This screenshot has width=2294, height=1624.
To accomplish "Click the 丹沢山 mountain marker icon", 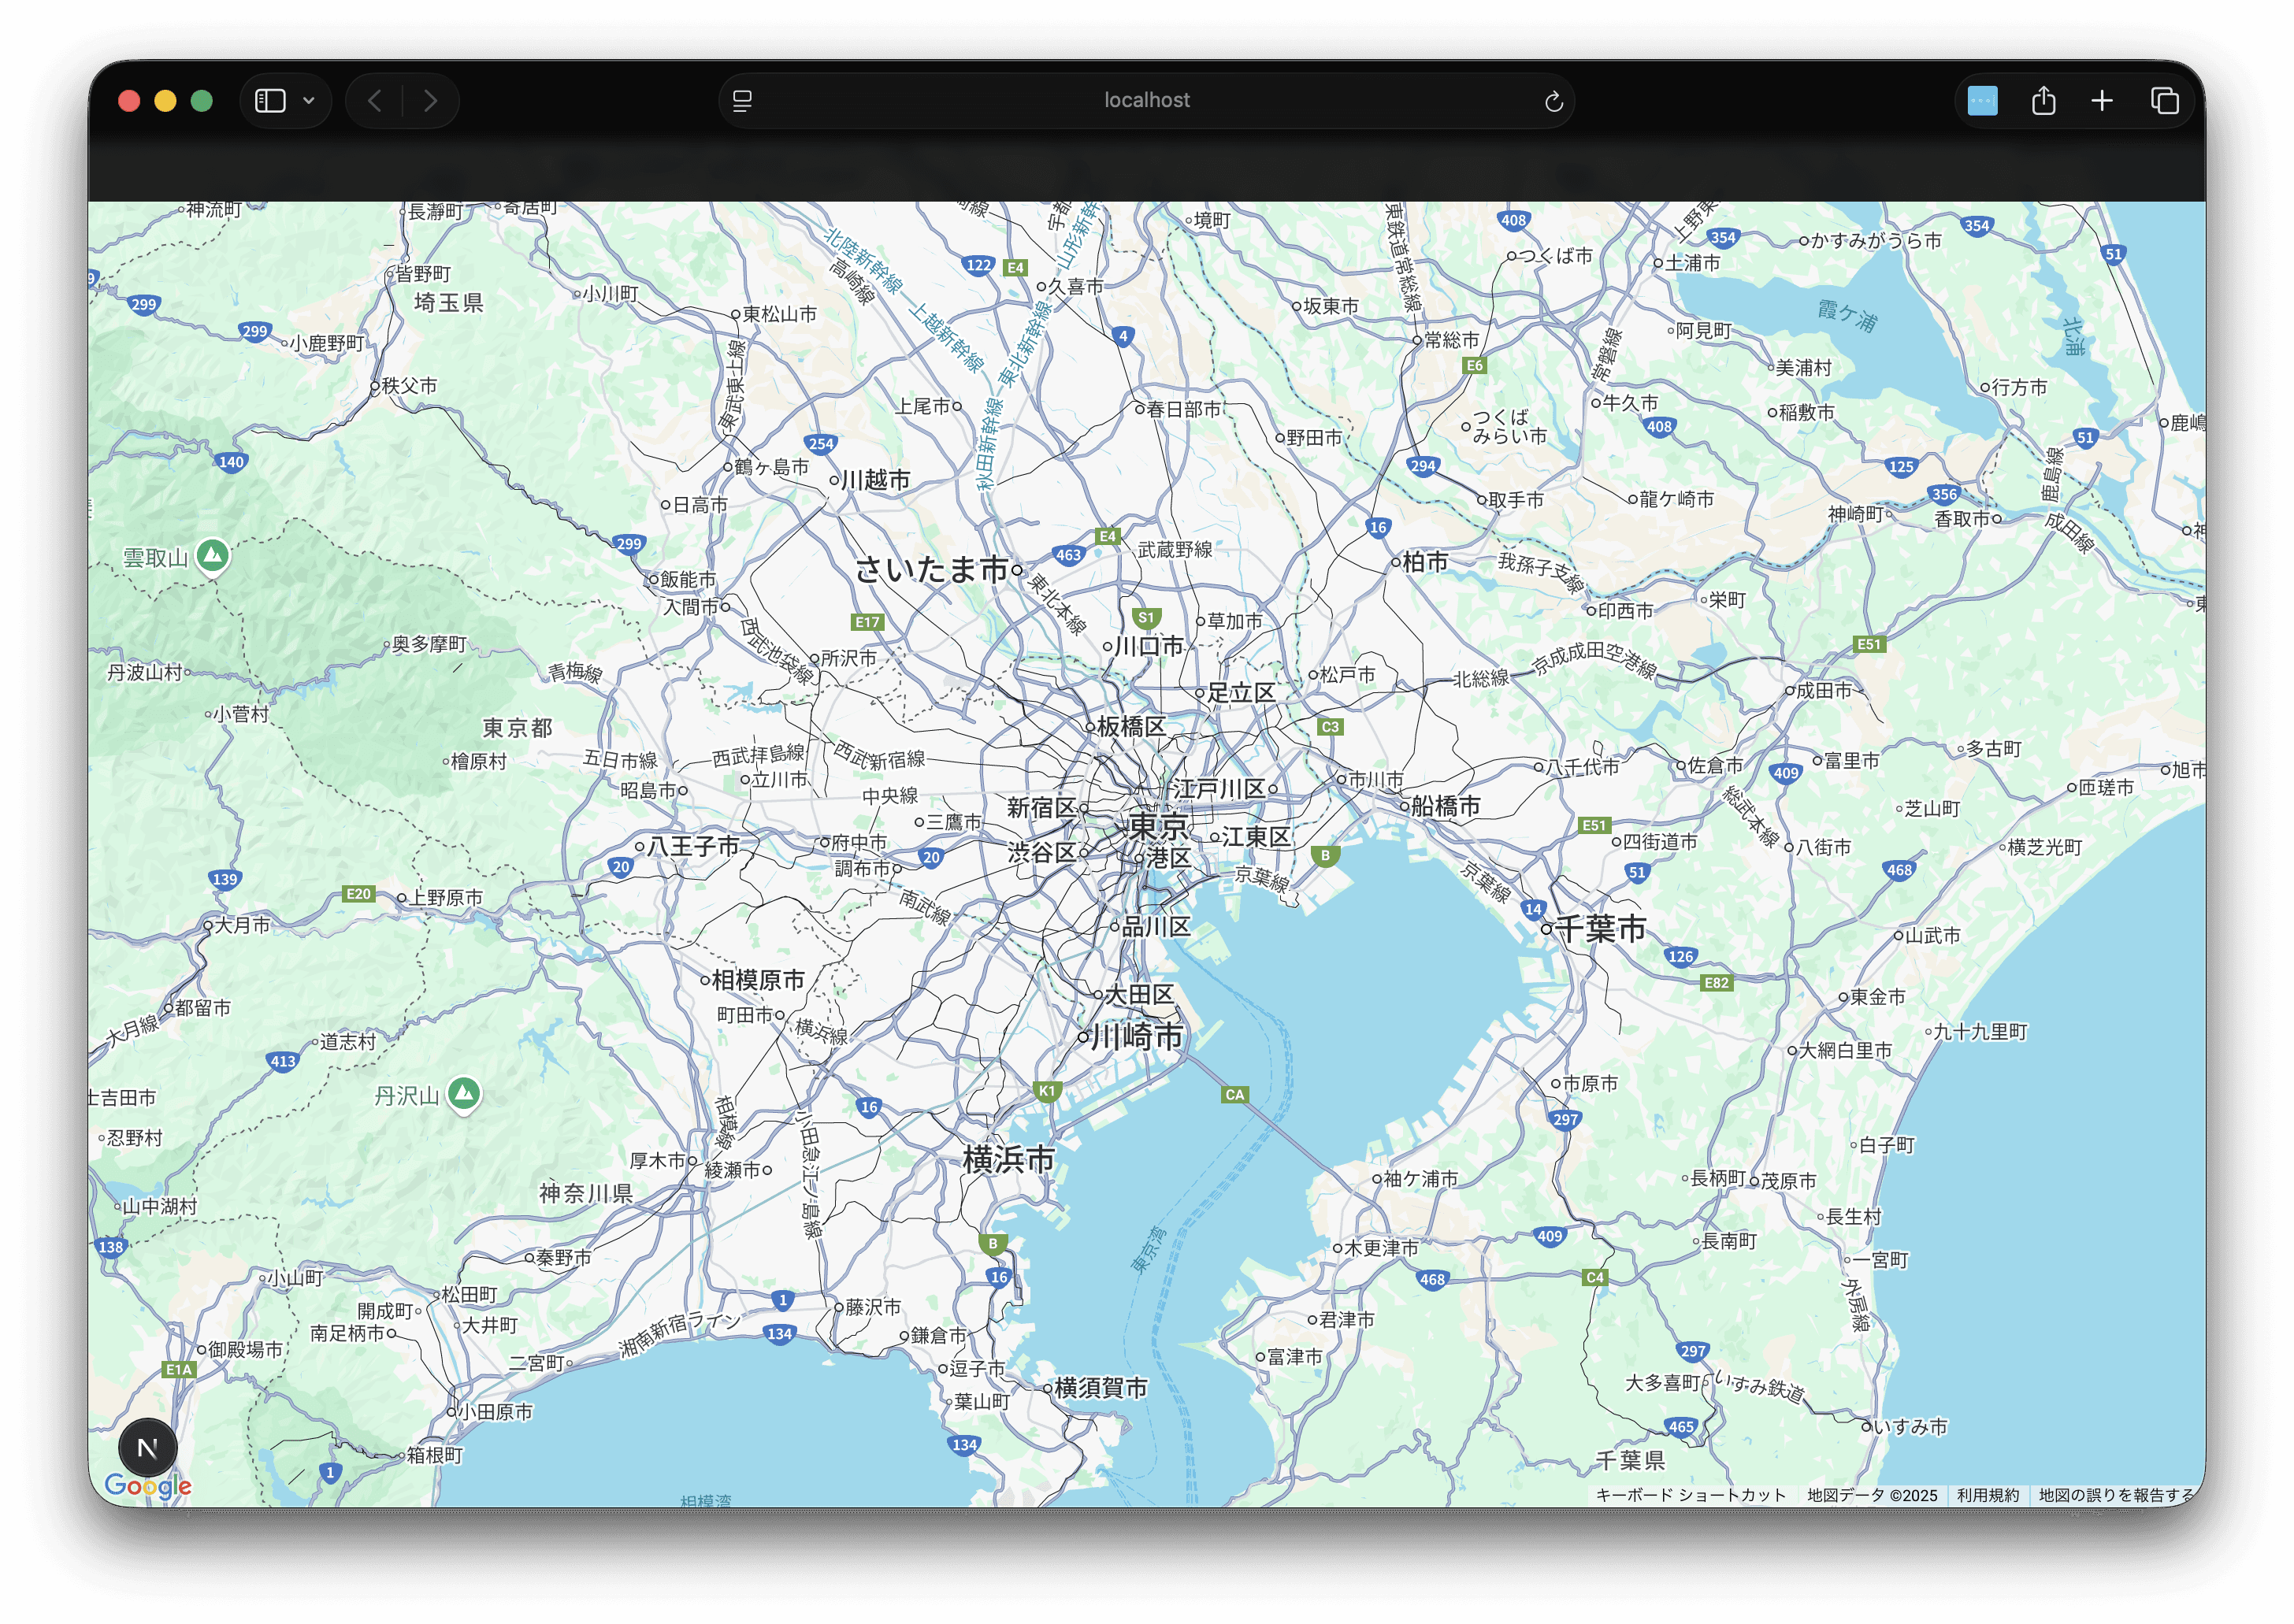I will click(463, 1093).
